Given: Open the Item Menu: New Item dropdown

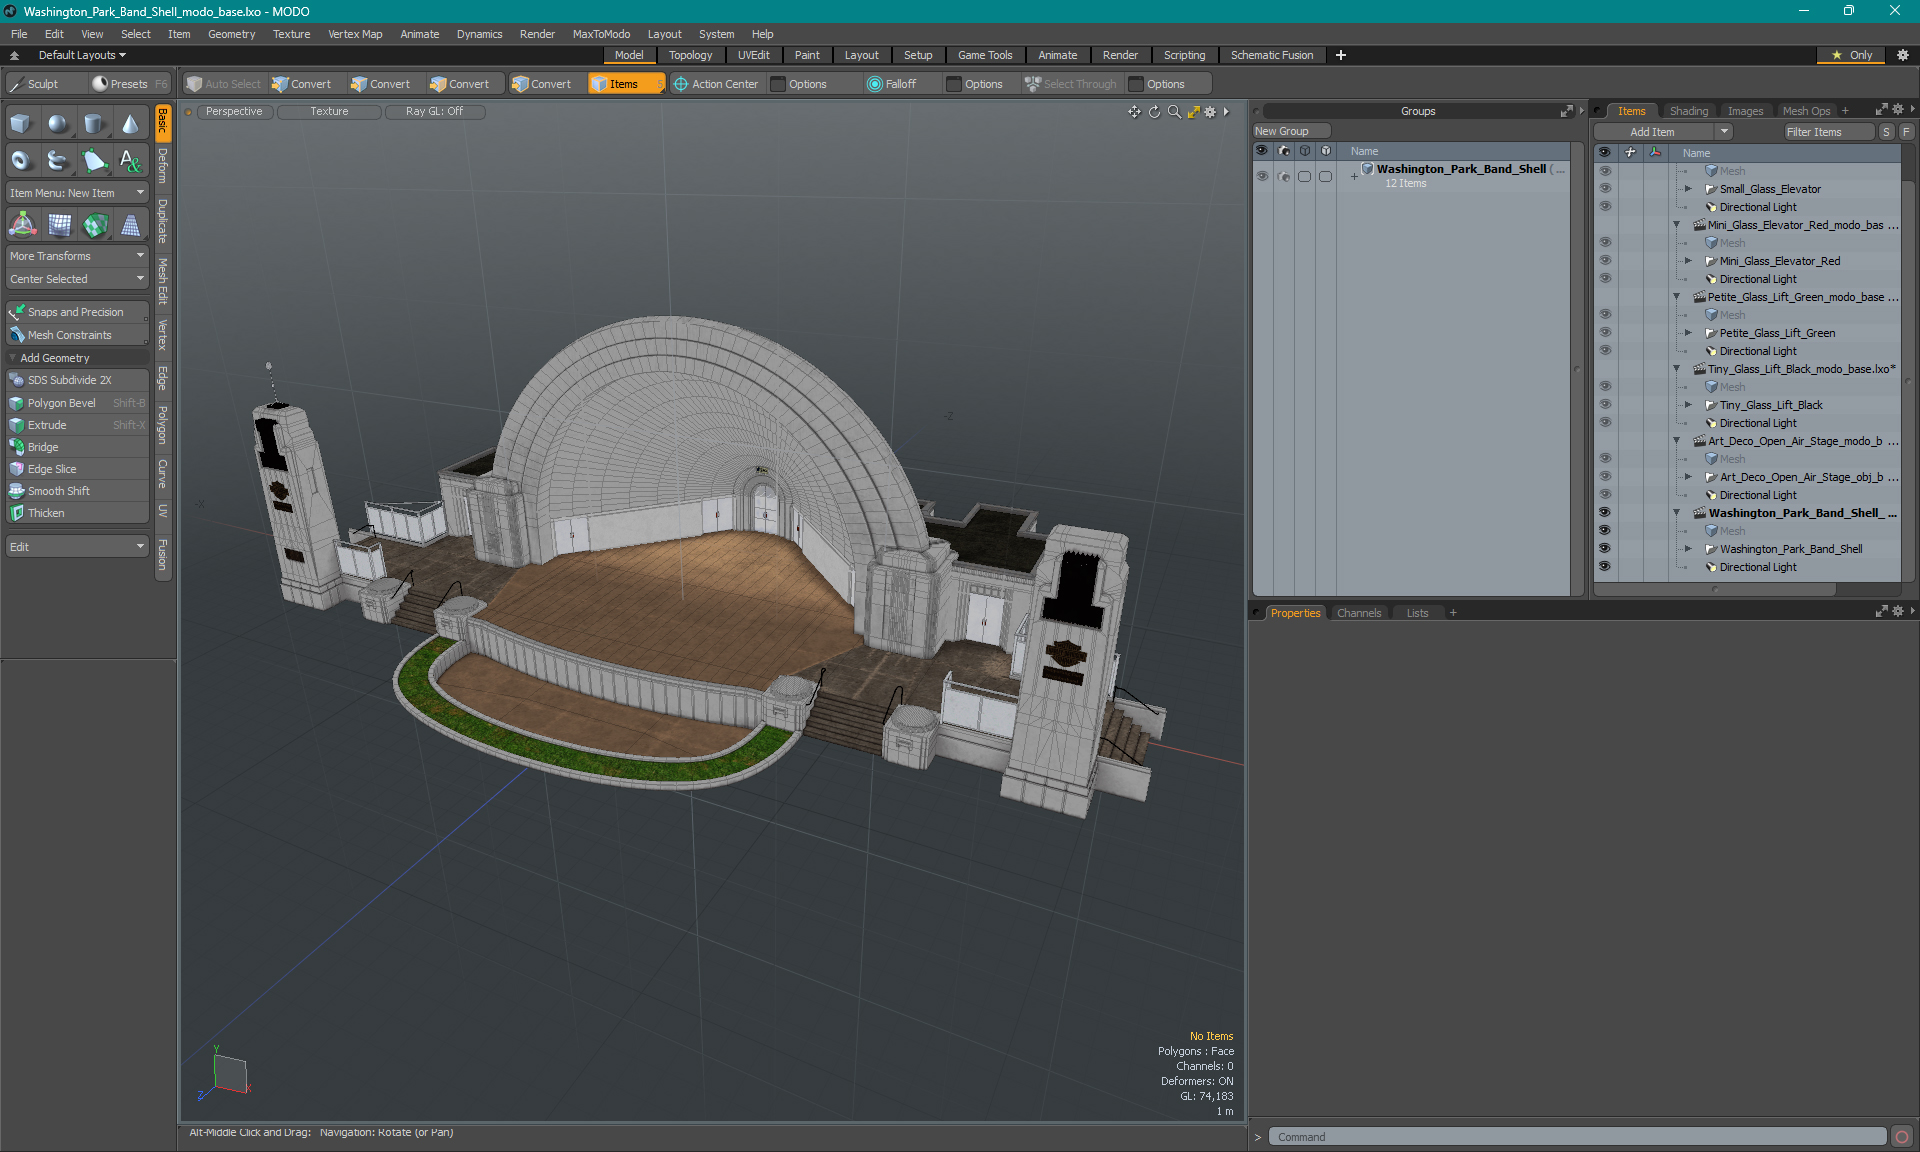Looking at the screenshot, I should click(x=77, y=193).
